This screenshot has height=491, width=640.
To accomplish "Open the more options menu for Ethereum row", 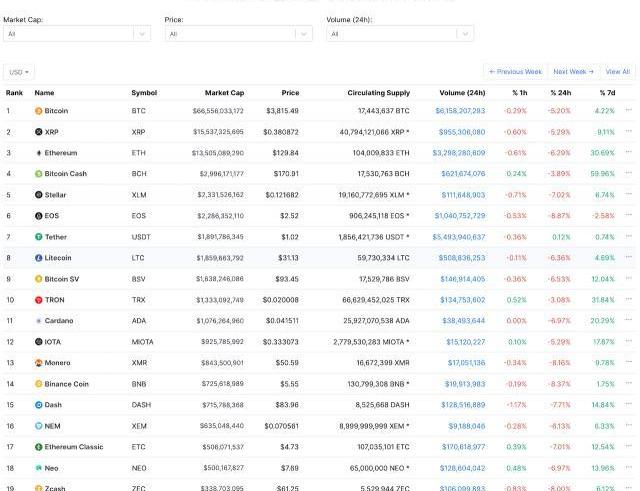I will point(629,152).
